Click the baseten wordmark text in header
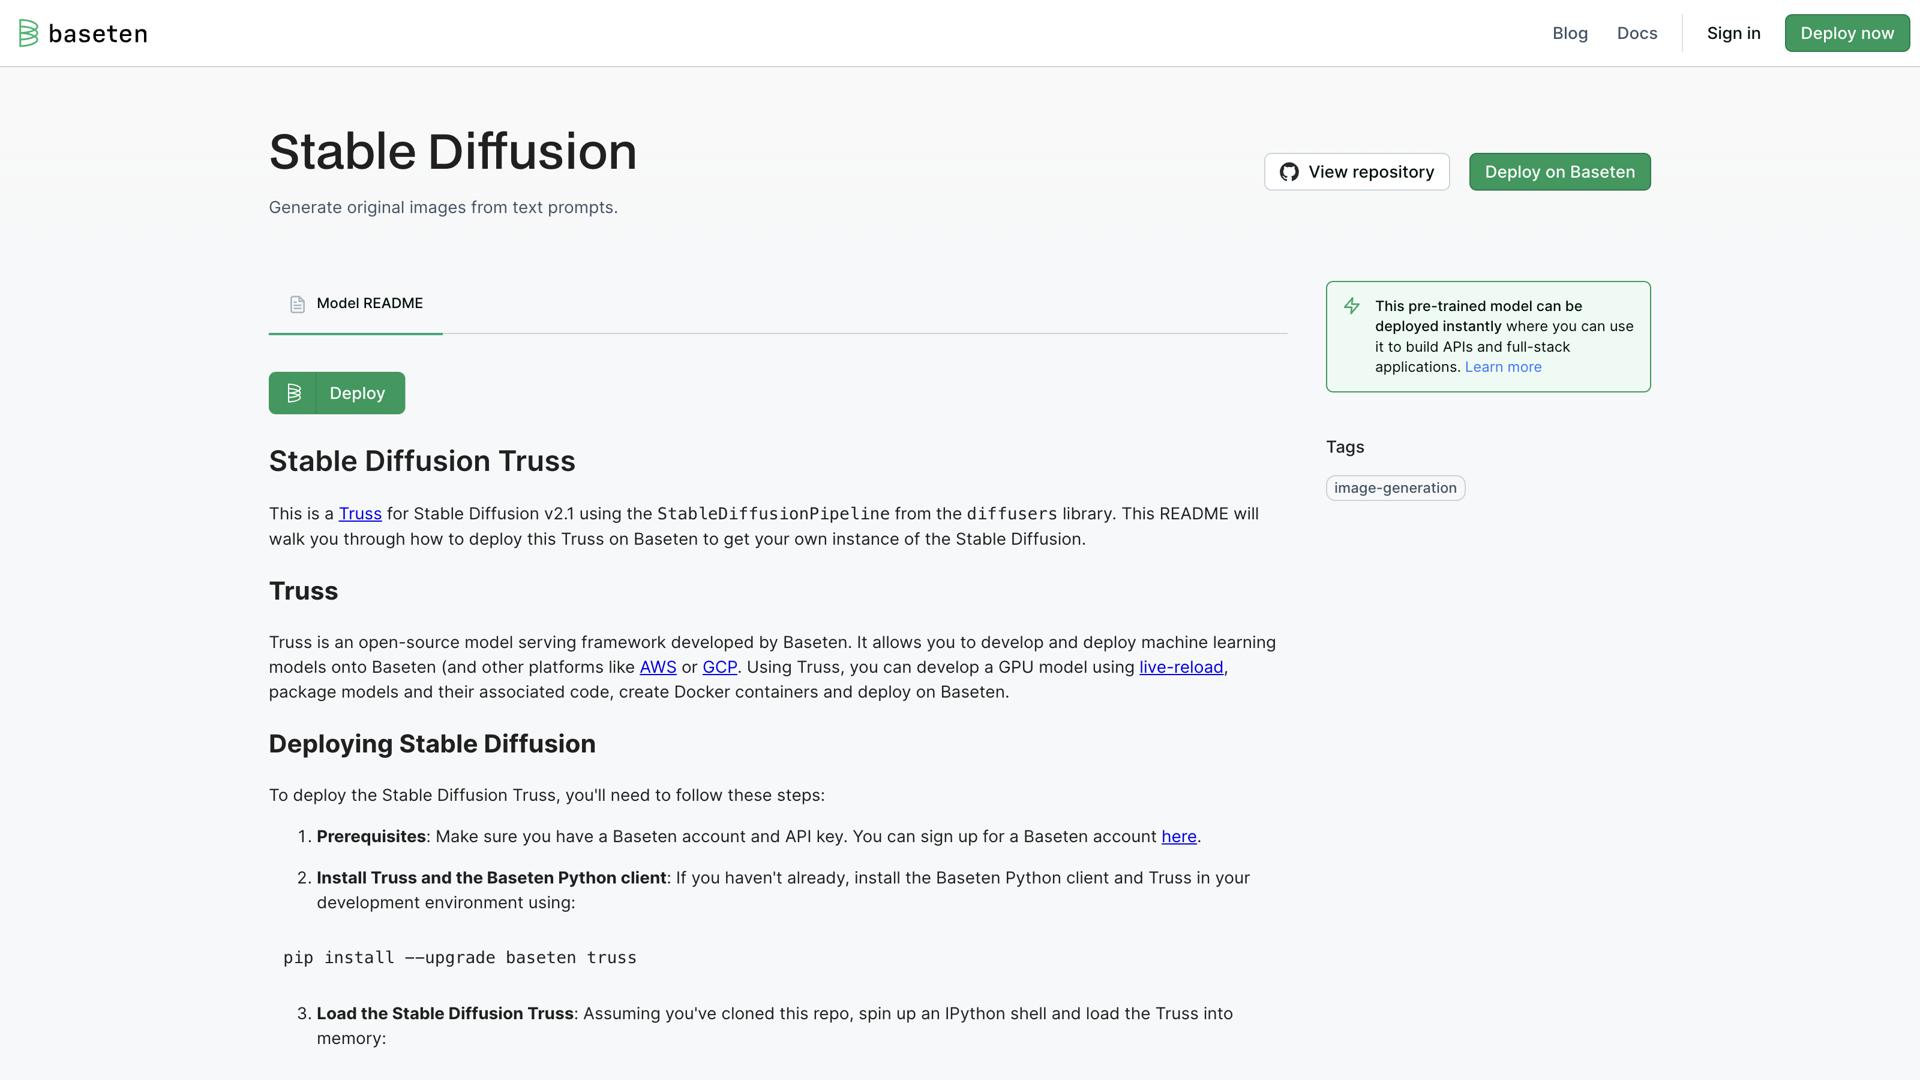 (98, 34)
